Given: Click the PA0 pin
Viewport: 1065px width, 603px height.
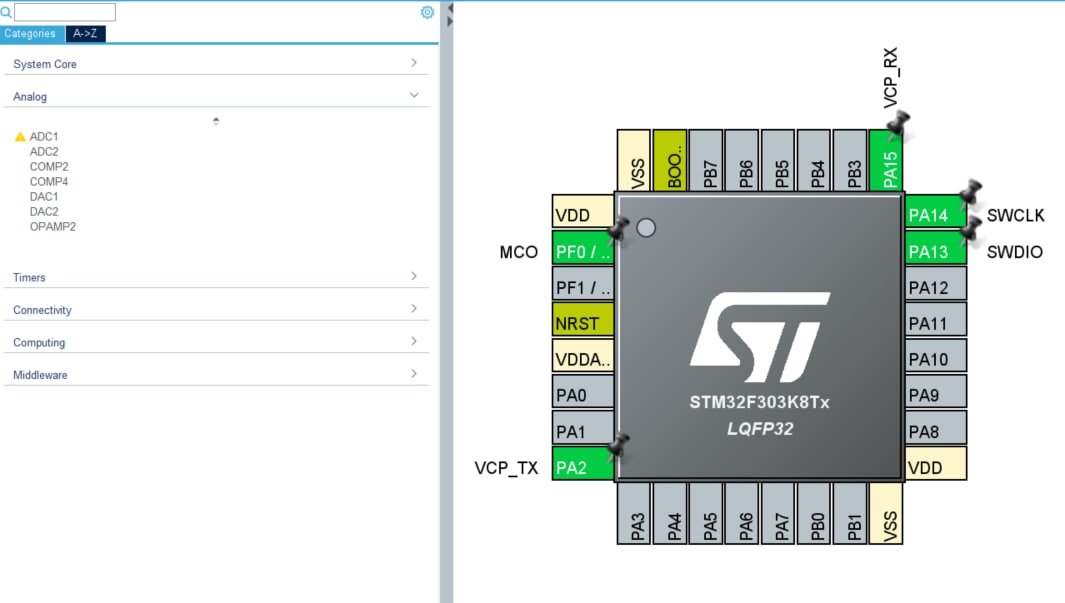Looking at the screenshot, I should coord(583,392).
